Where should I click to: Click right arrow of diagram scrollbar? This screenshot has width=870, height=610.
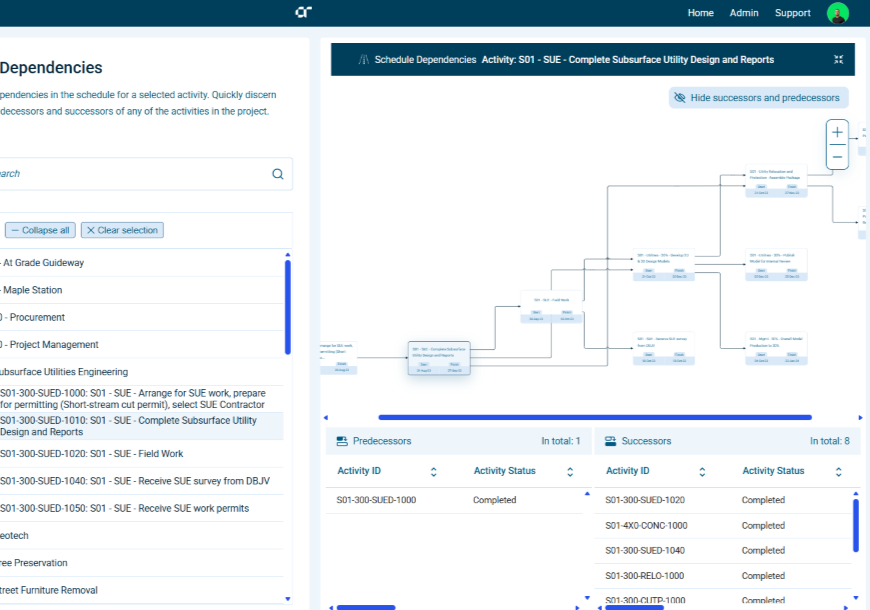(861, 417)
